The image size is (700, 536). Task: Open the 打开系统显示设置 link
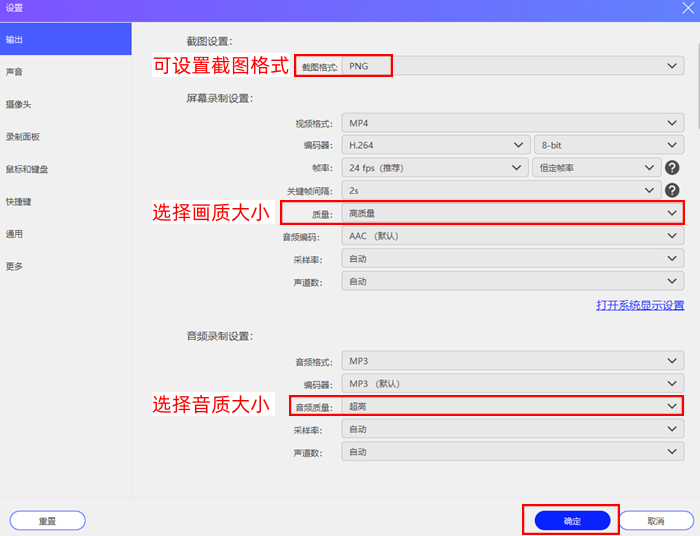coord(640,305)
